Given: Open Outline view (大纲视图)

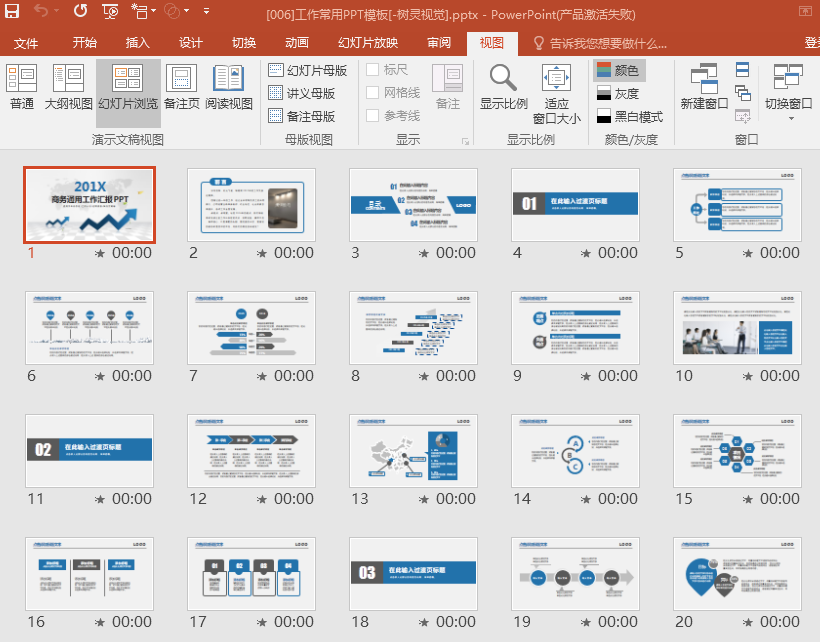Looking at the screenshot, I should 68,87.
